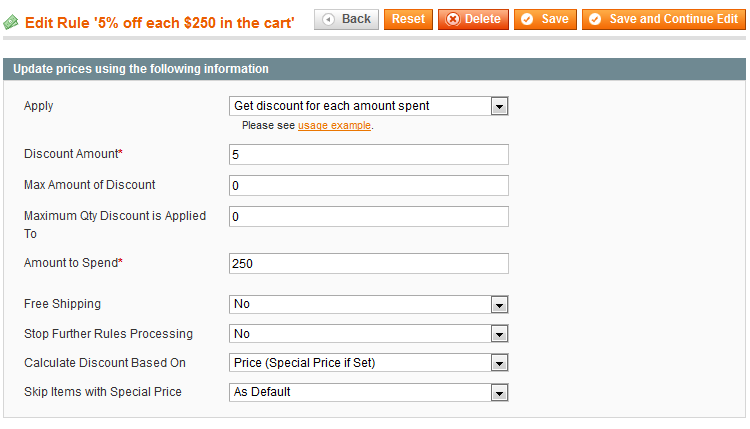750x429 pixels.
Task: Delete this shopping cart rule
Action: pos(473,19)
